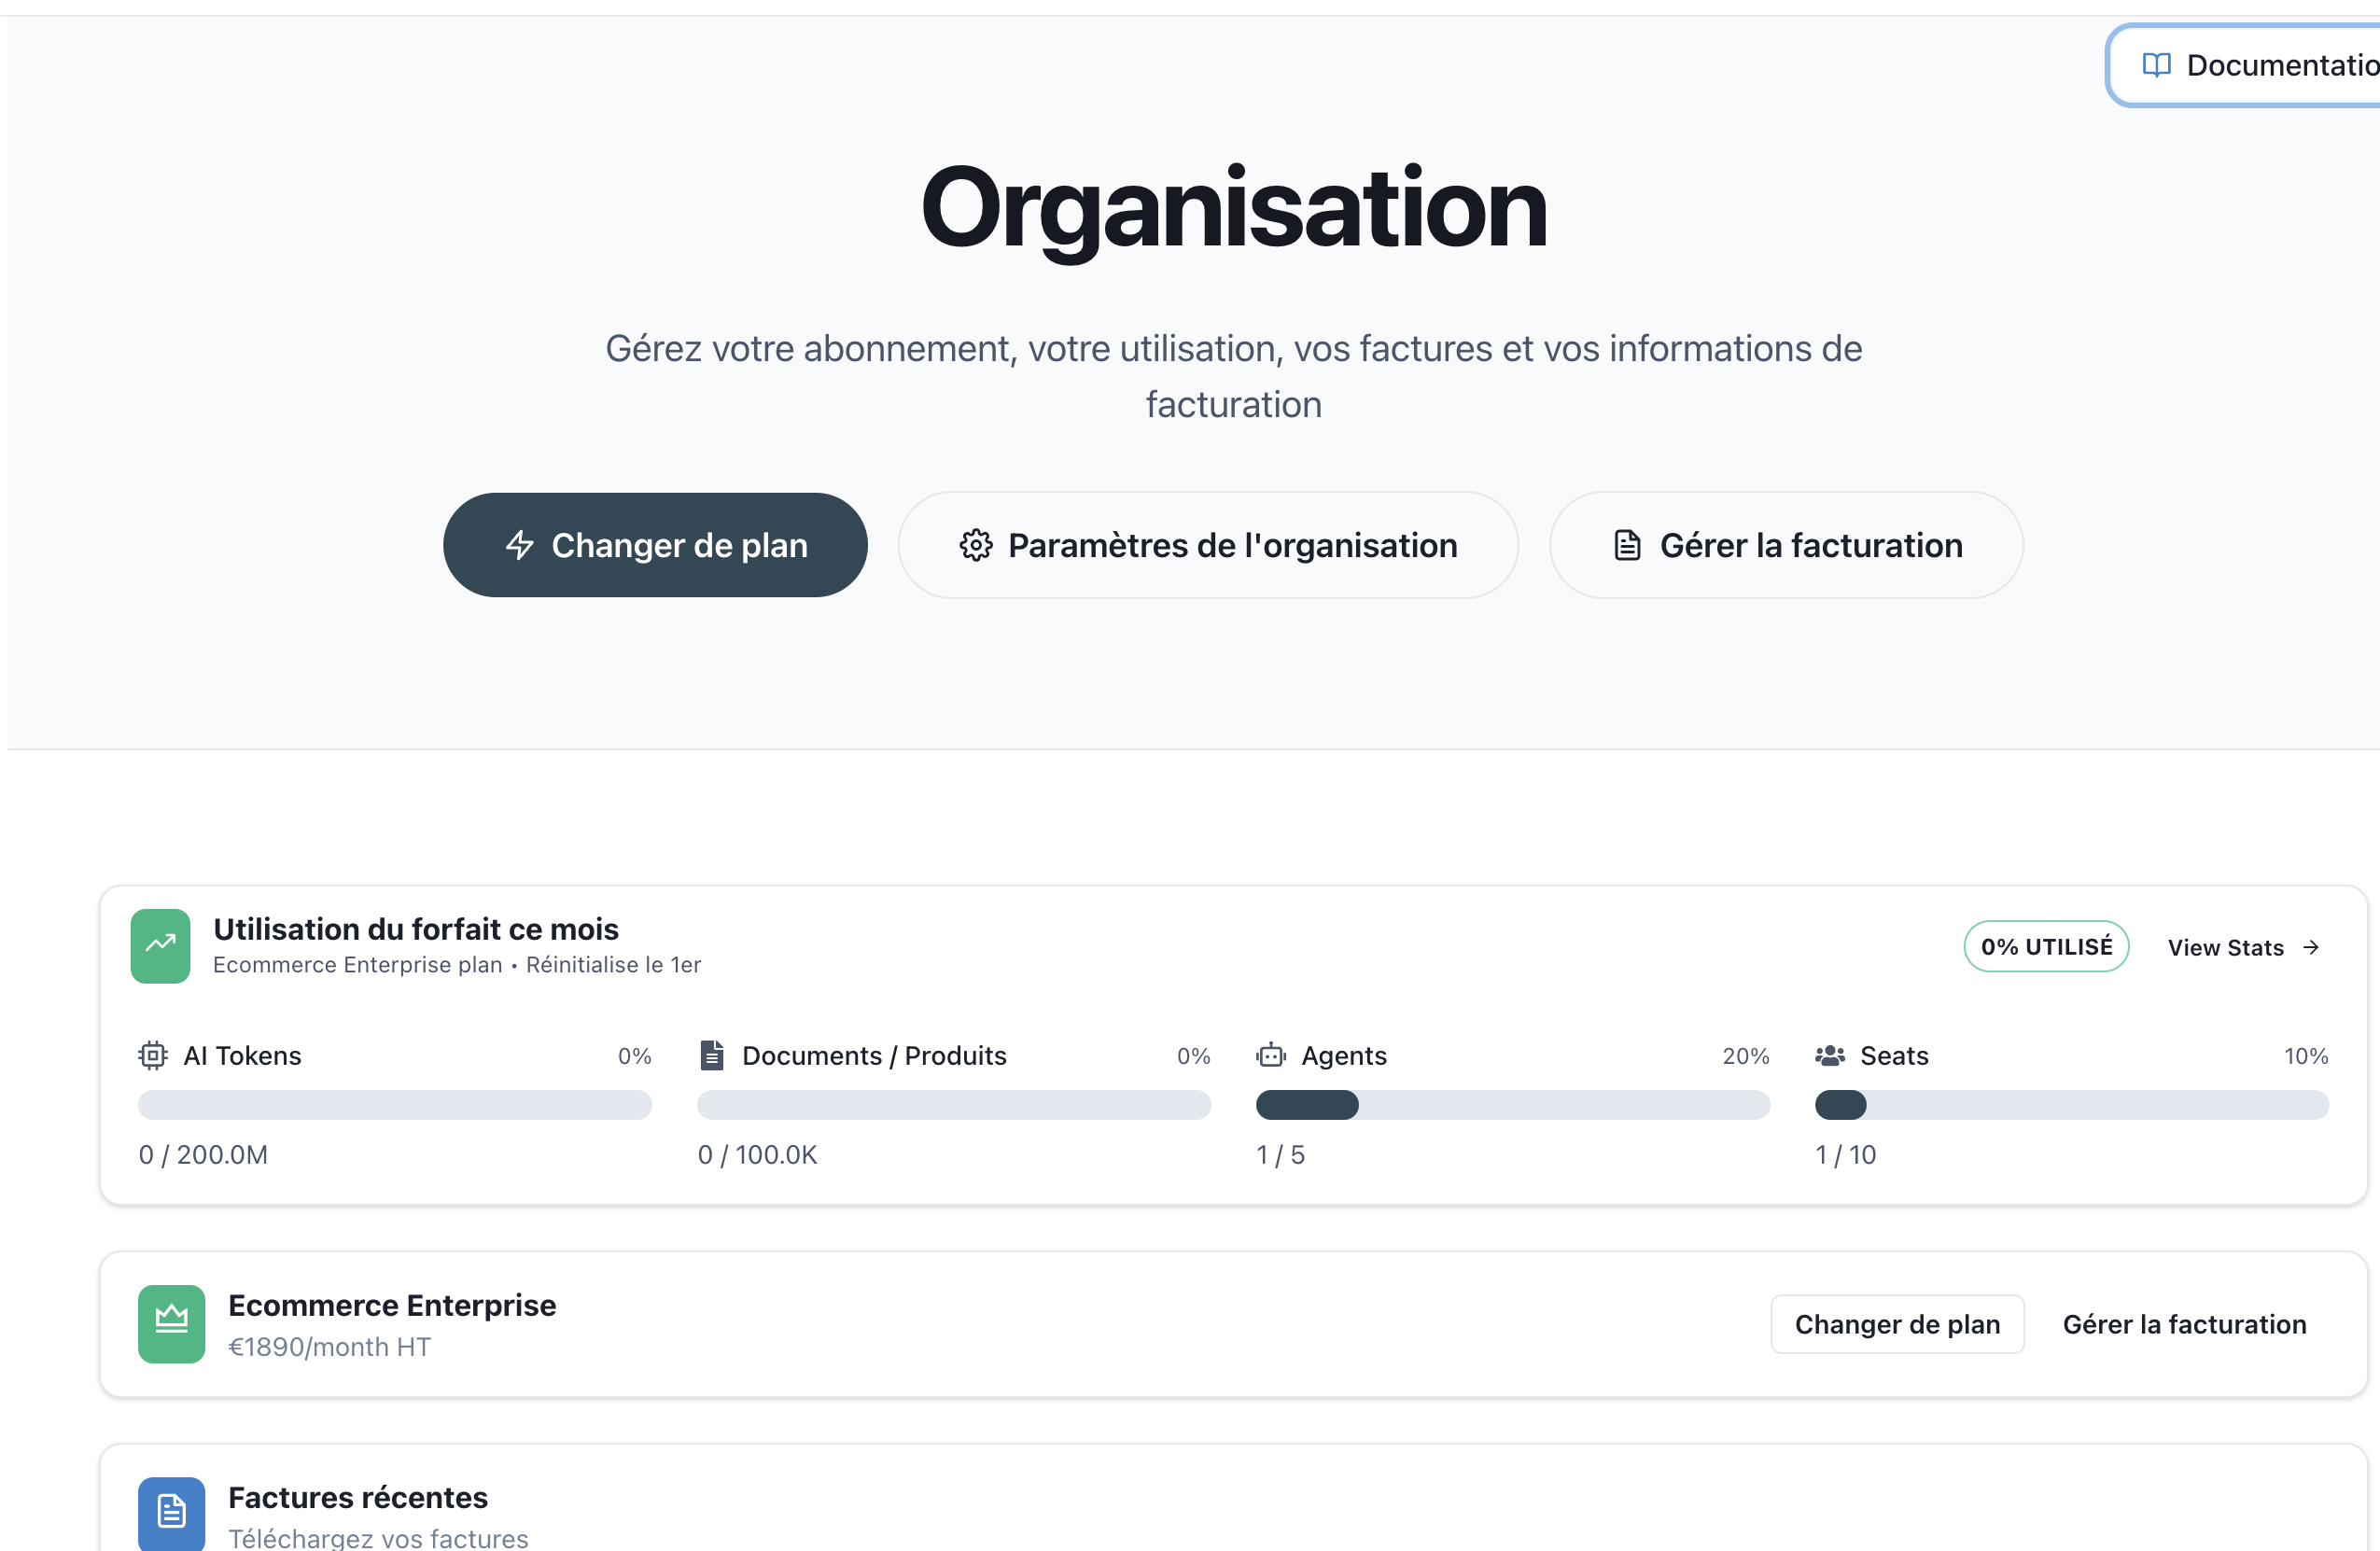Open the Changer de plan dialog
2380x1551 pixels.
(655, 545)
